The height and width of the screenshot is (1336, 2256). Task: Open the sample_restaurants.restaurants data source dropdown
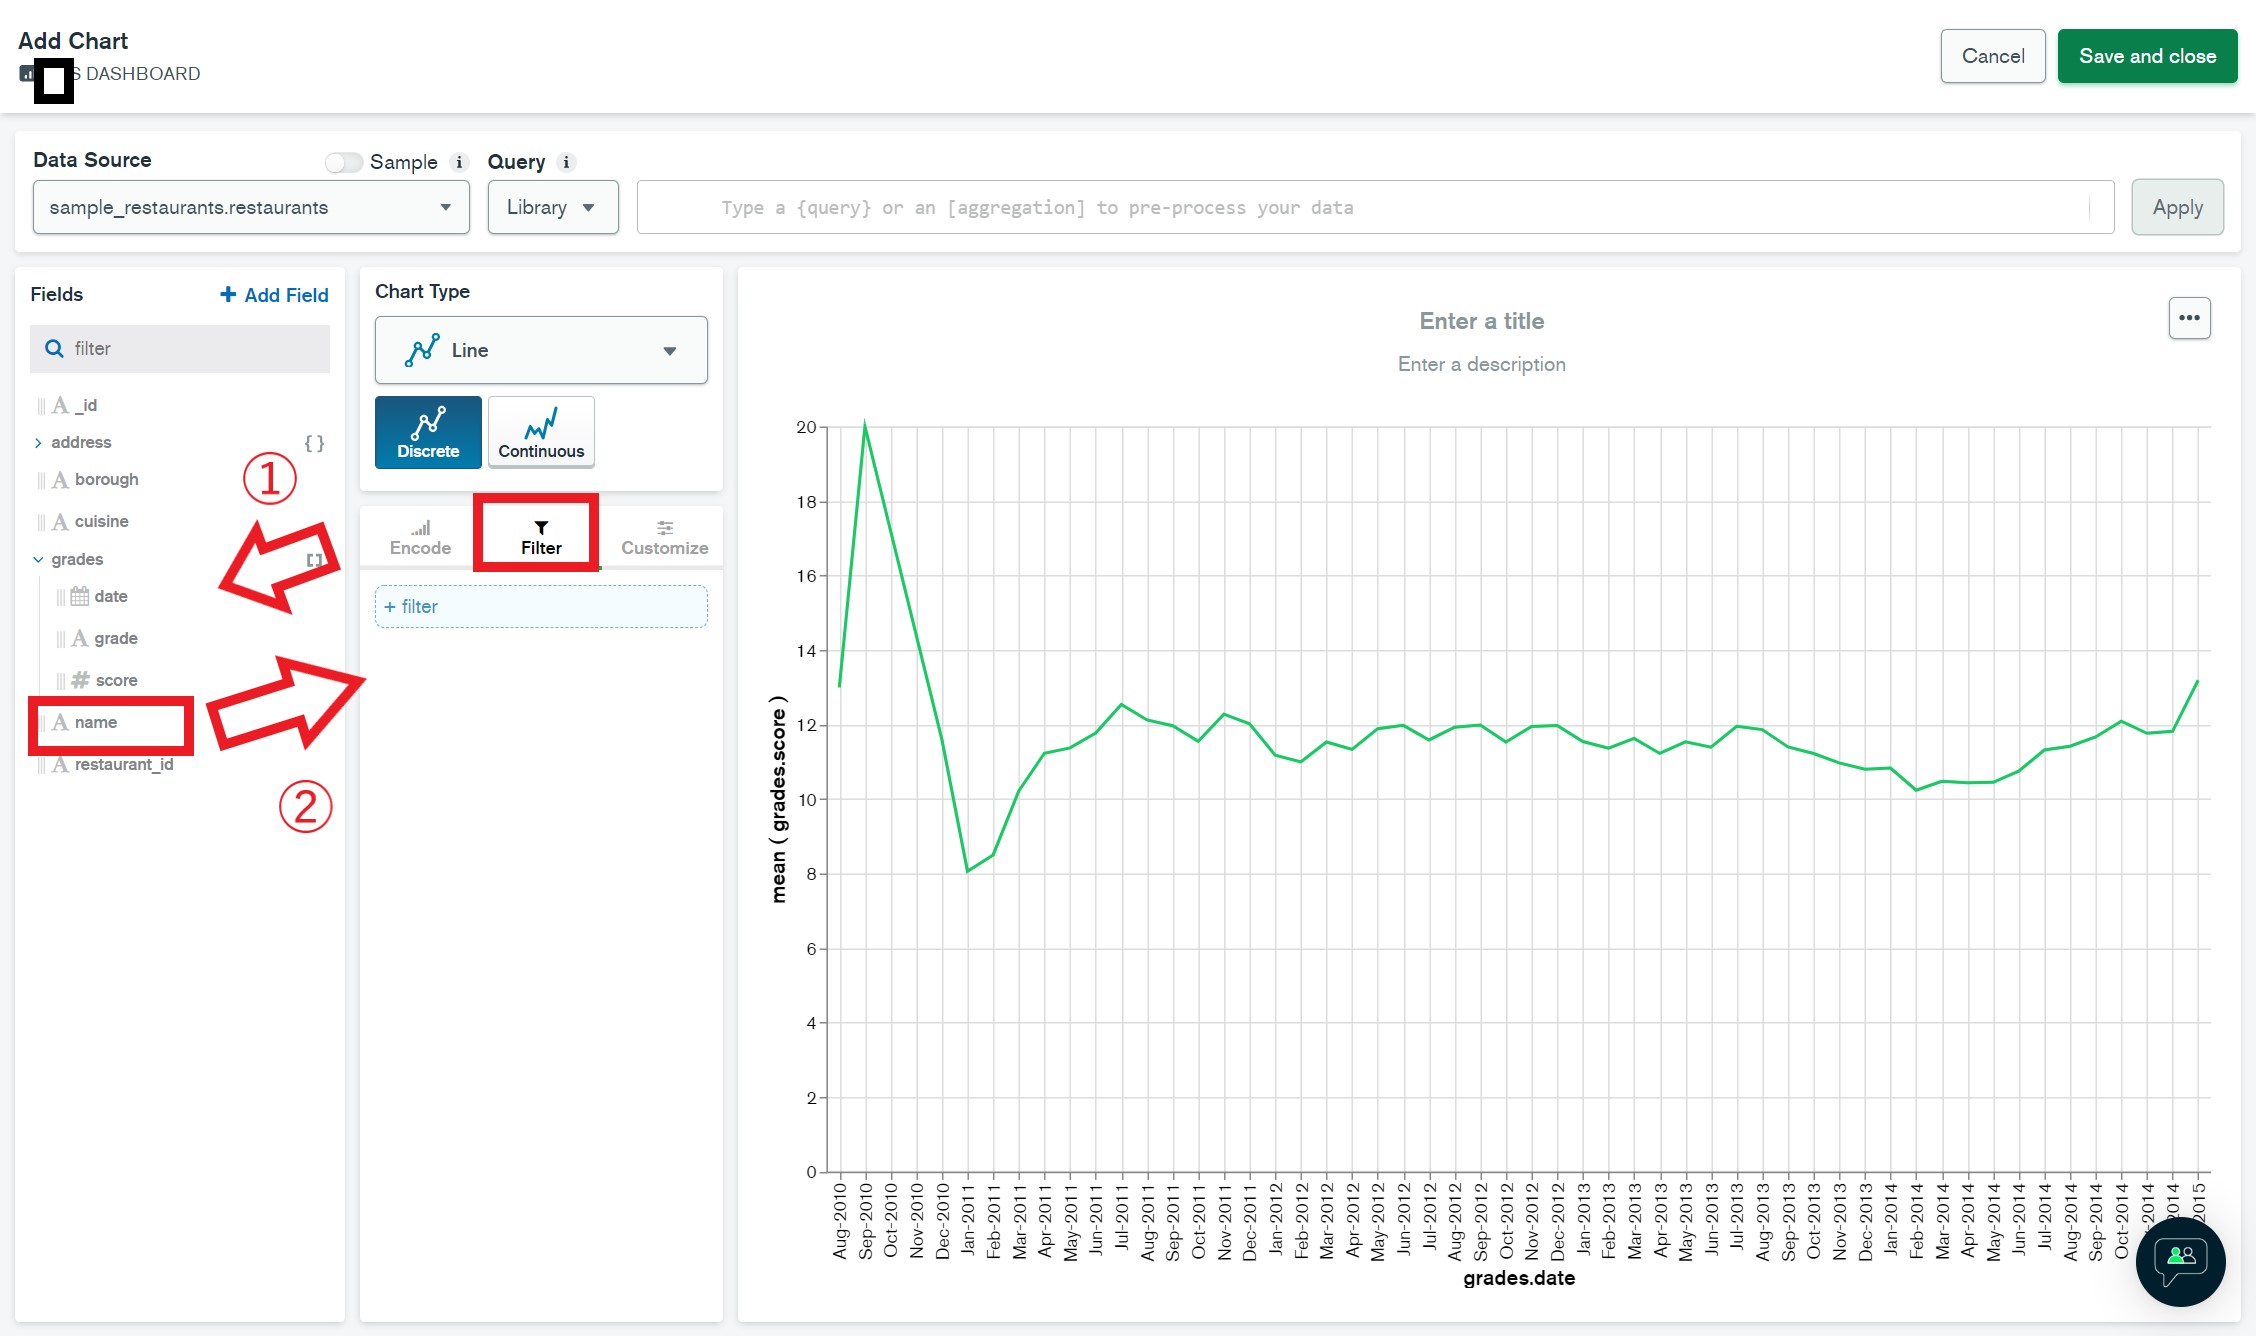point(251,208)
